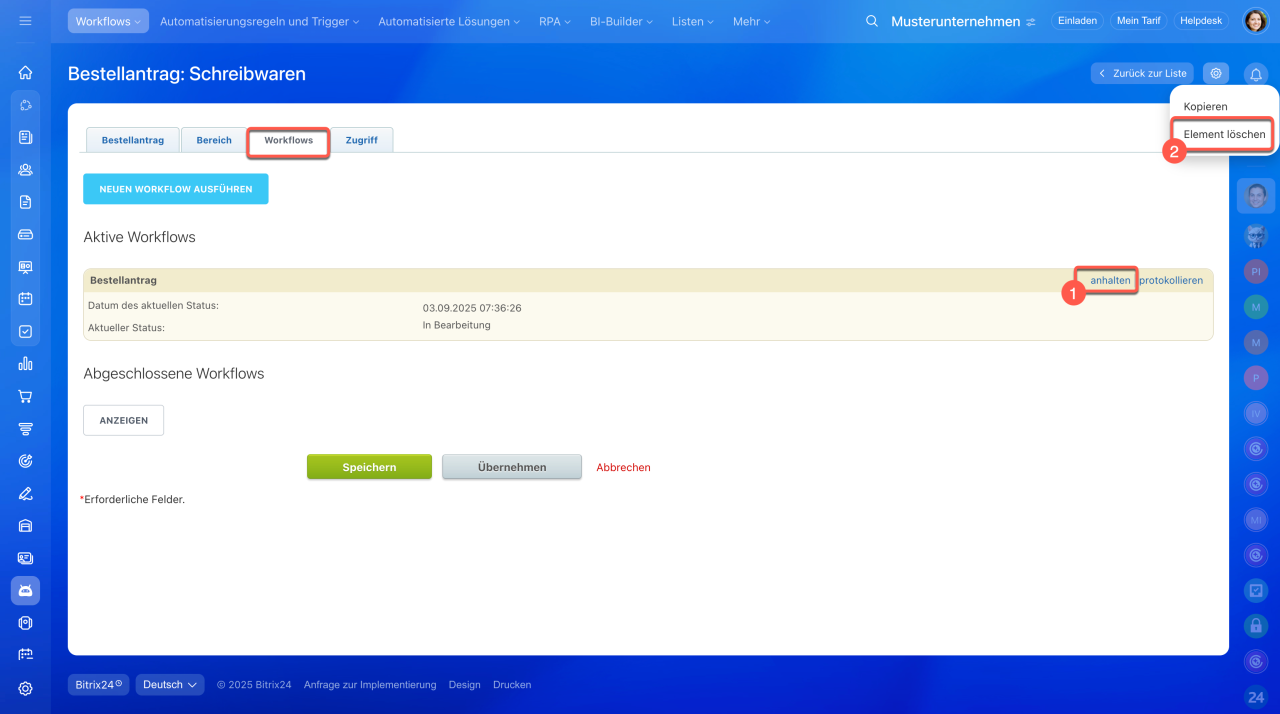Open the calendar icon in left sidebar
Viewport: 1280px width, 714px height.
tap(25, 298)
